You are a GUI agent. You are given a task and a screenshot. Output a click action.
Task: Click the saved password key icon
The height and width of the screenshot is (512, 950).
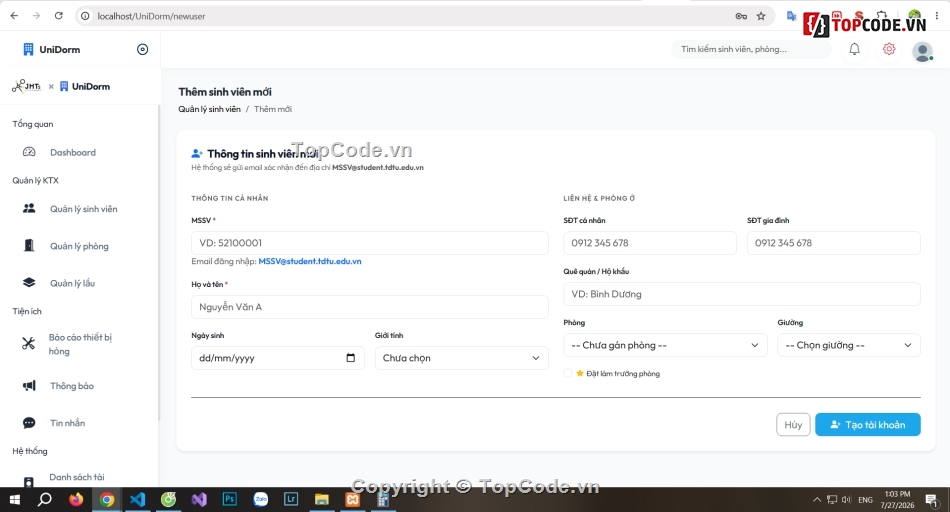tap(741, 16)
